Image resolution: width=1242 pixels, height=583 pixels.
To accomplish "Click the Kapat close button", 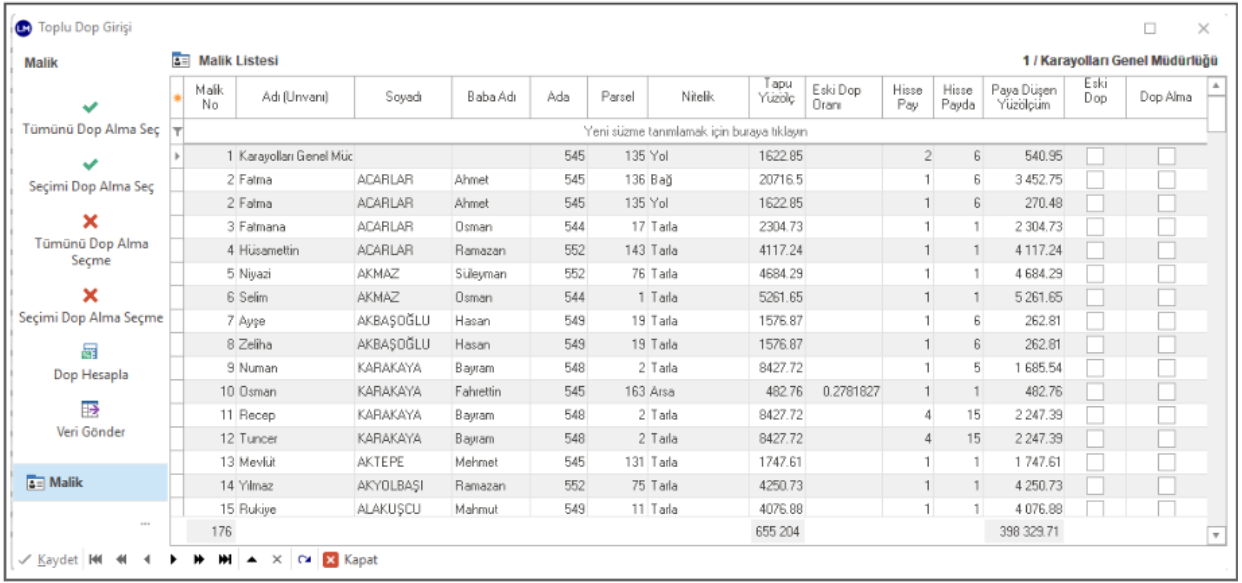I will [x=350, y=560].
